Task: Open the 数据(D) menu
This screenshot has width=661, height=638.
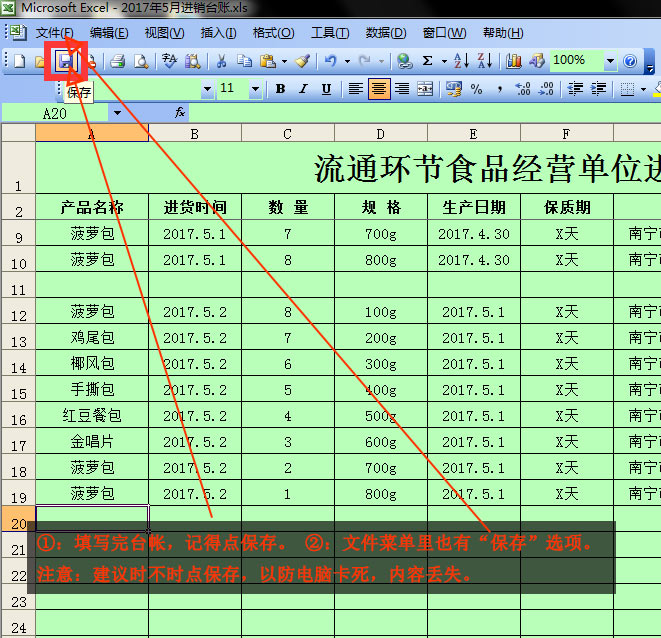Action: pos(385,33)
